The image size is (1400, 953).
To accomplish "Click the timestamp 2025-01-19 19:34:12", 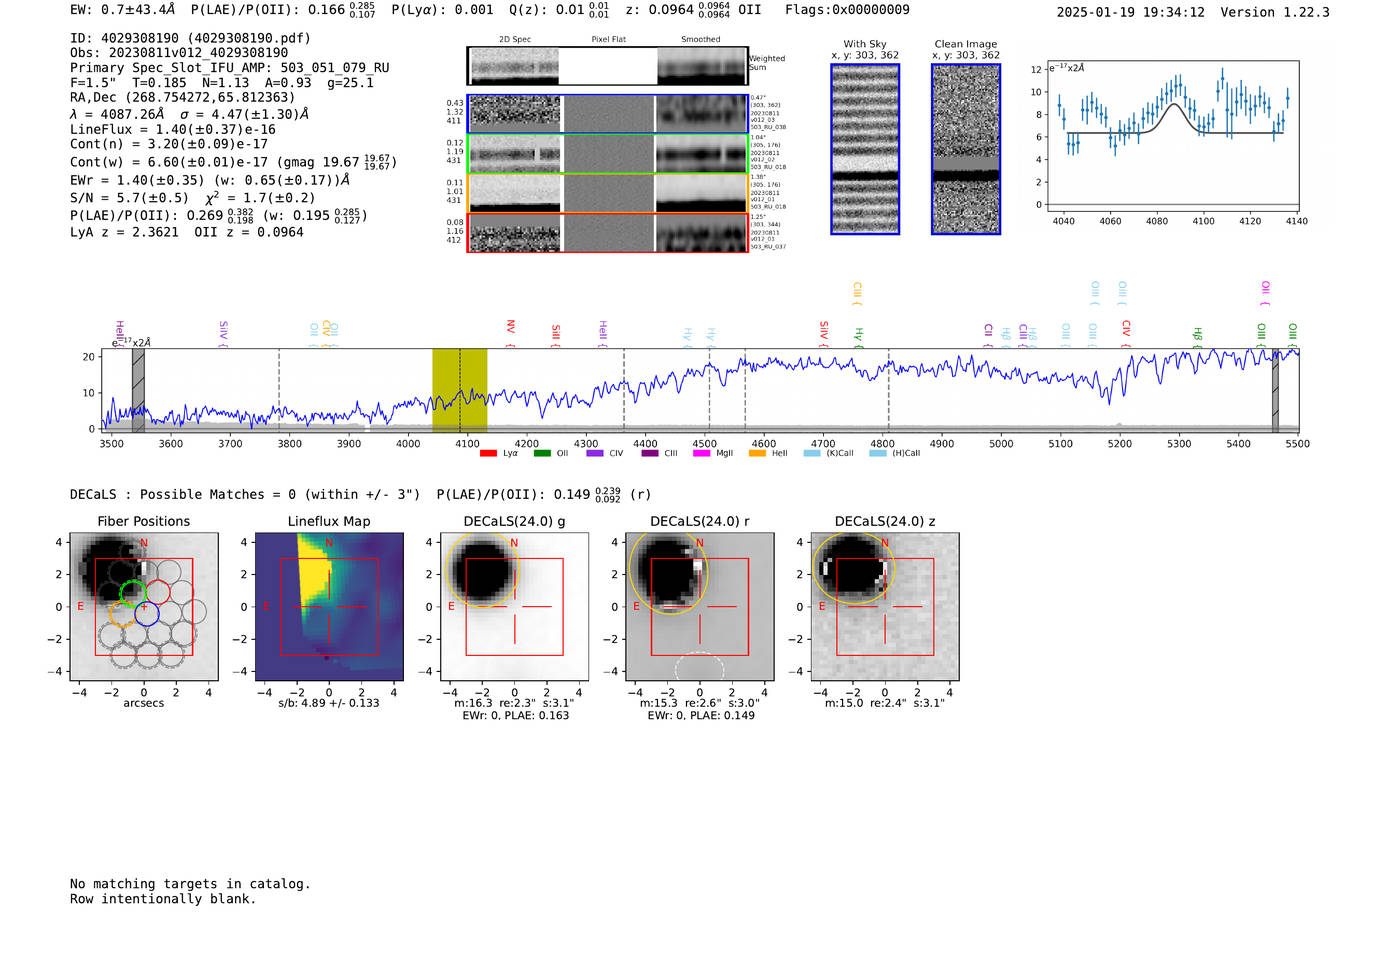I will [1131, 12].
